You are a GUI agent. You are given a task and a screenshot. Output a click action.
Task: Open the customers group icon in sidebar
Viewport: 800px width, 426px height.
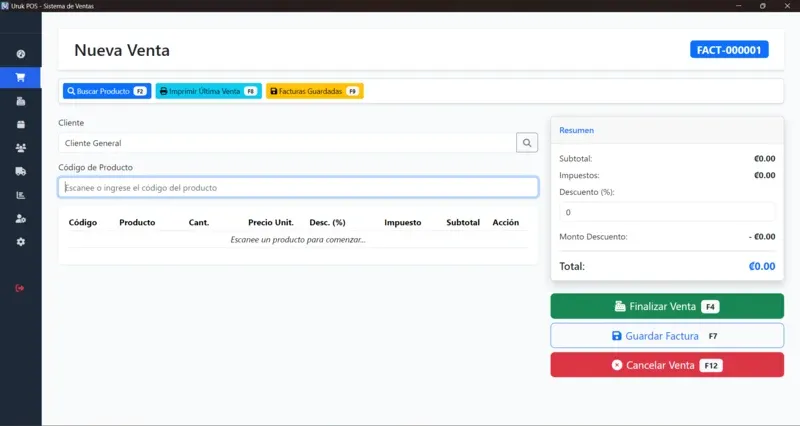click(20, 148)
